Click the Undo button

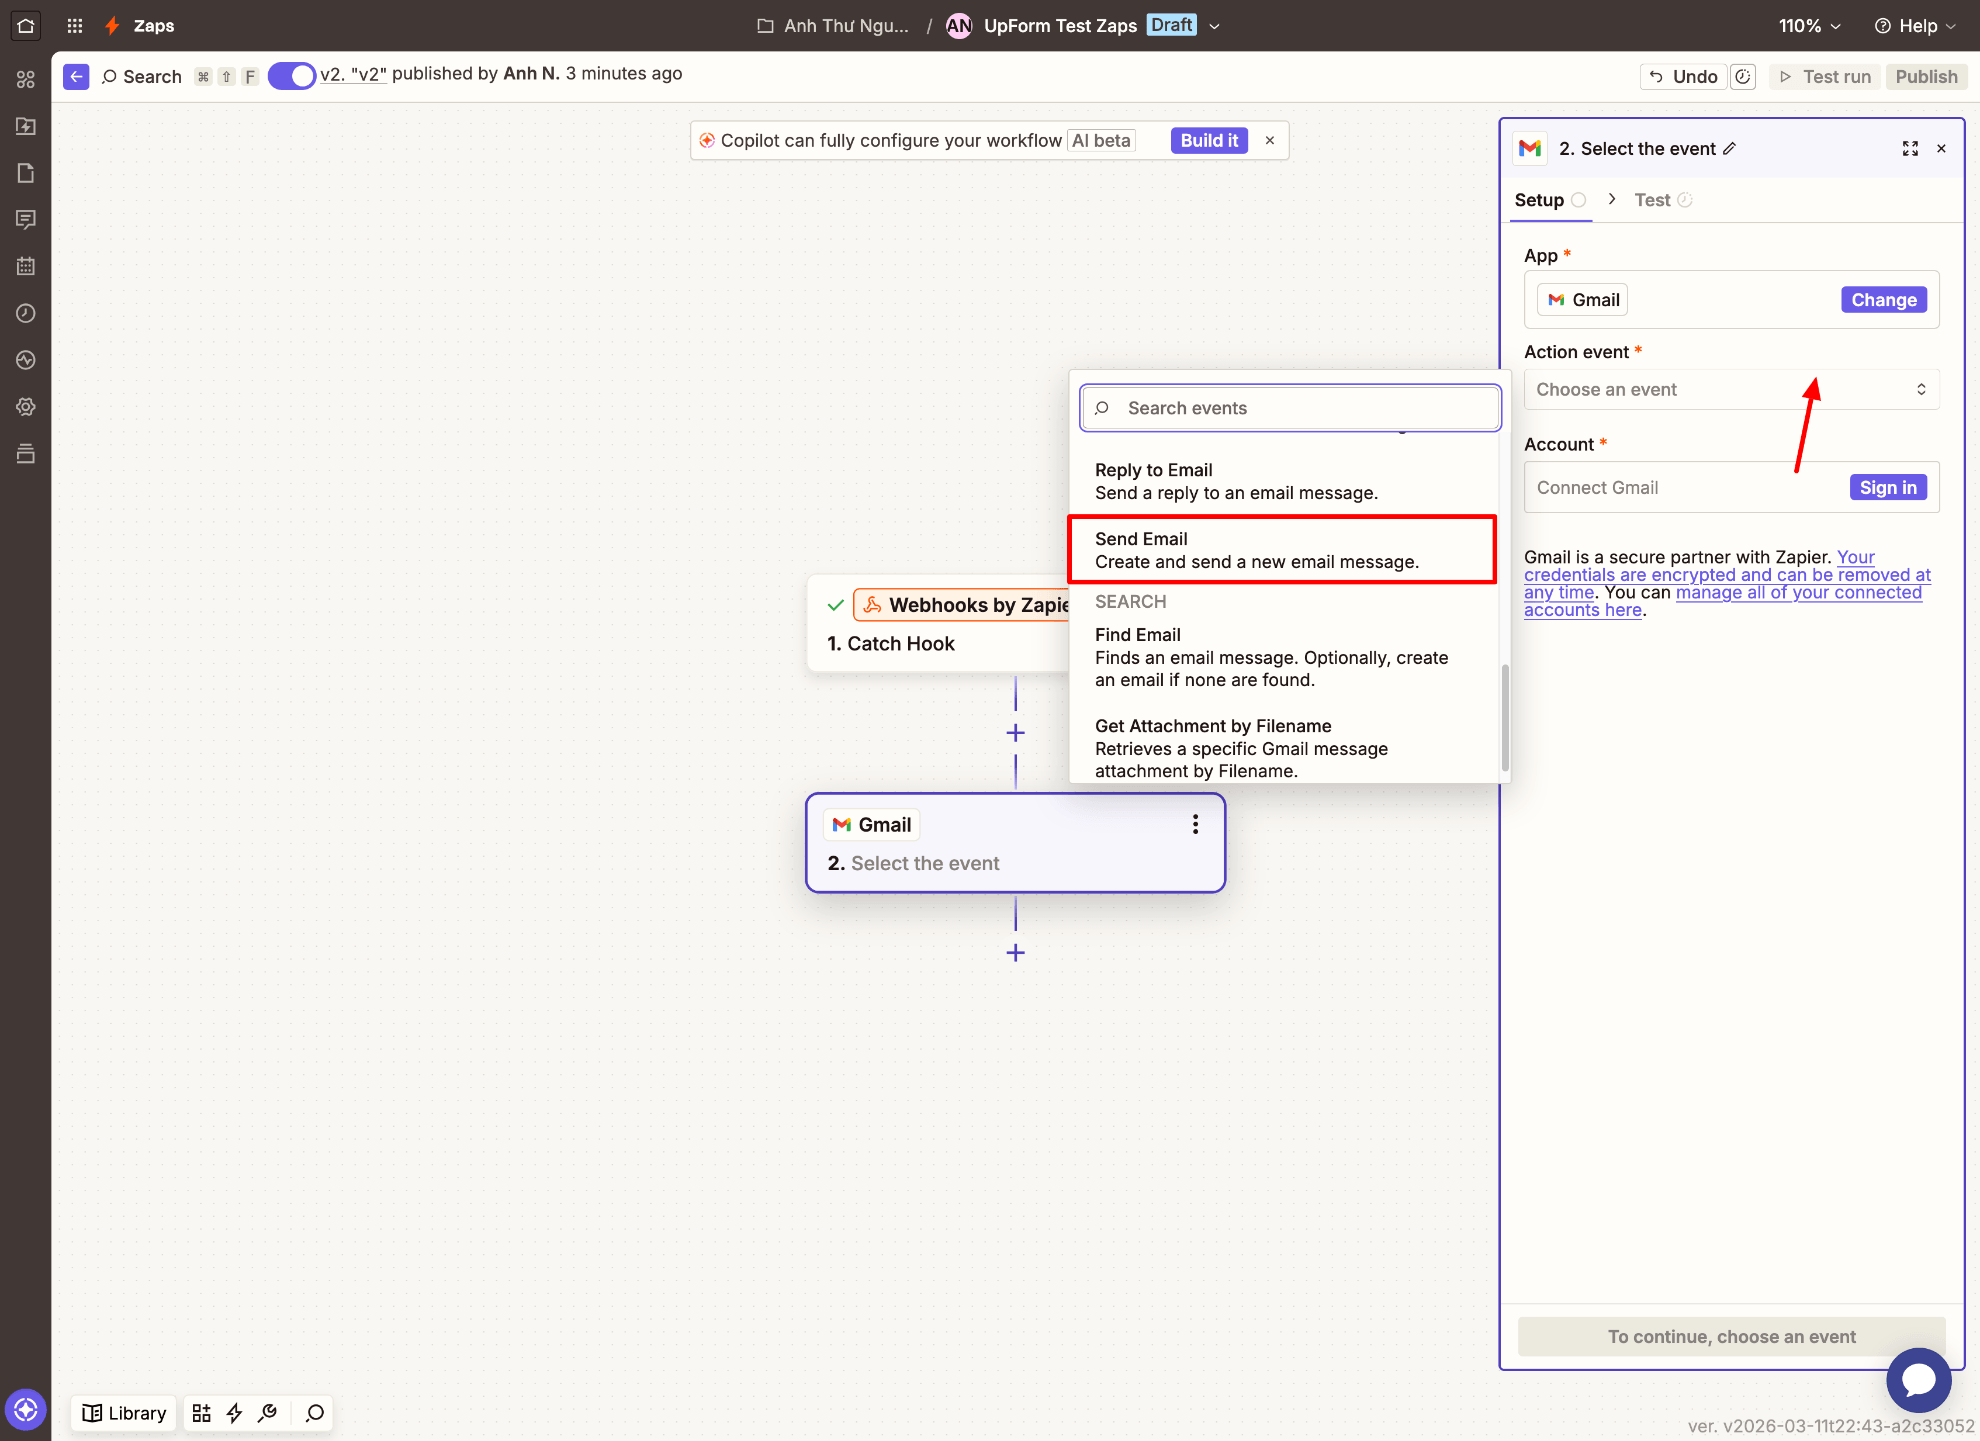(x=1683, y=77)
